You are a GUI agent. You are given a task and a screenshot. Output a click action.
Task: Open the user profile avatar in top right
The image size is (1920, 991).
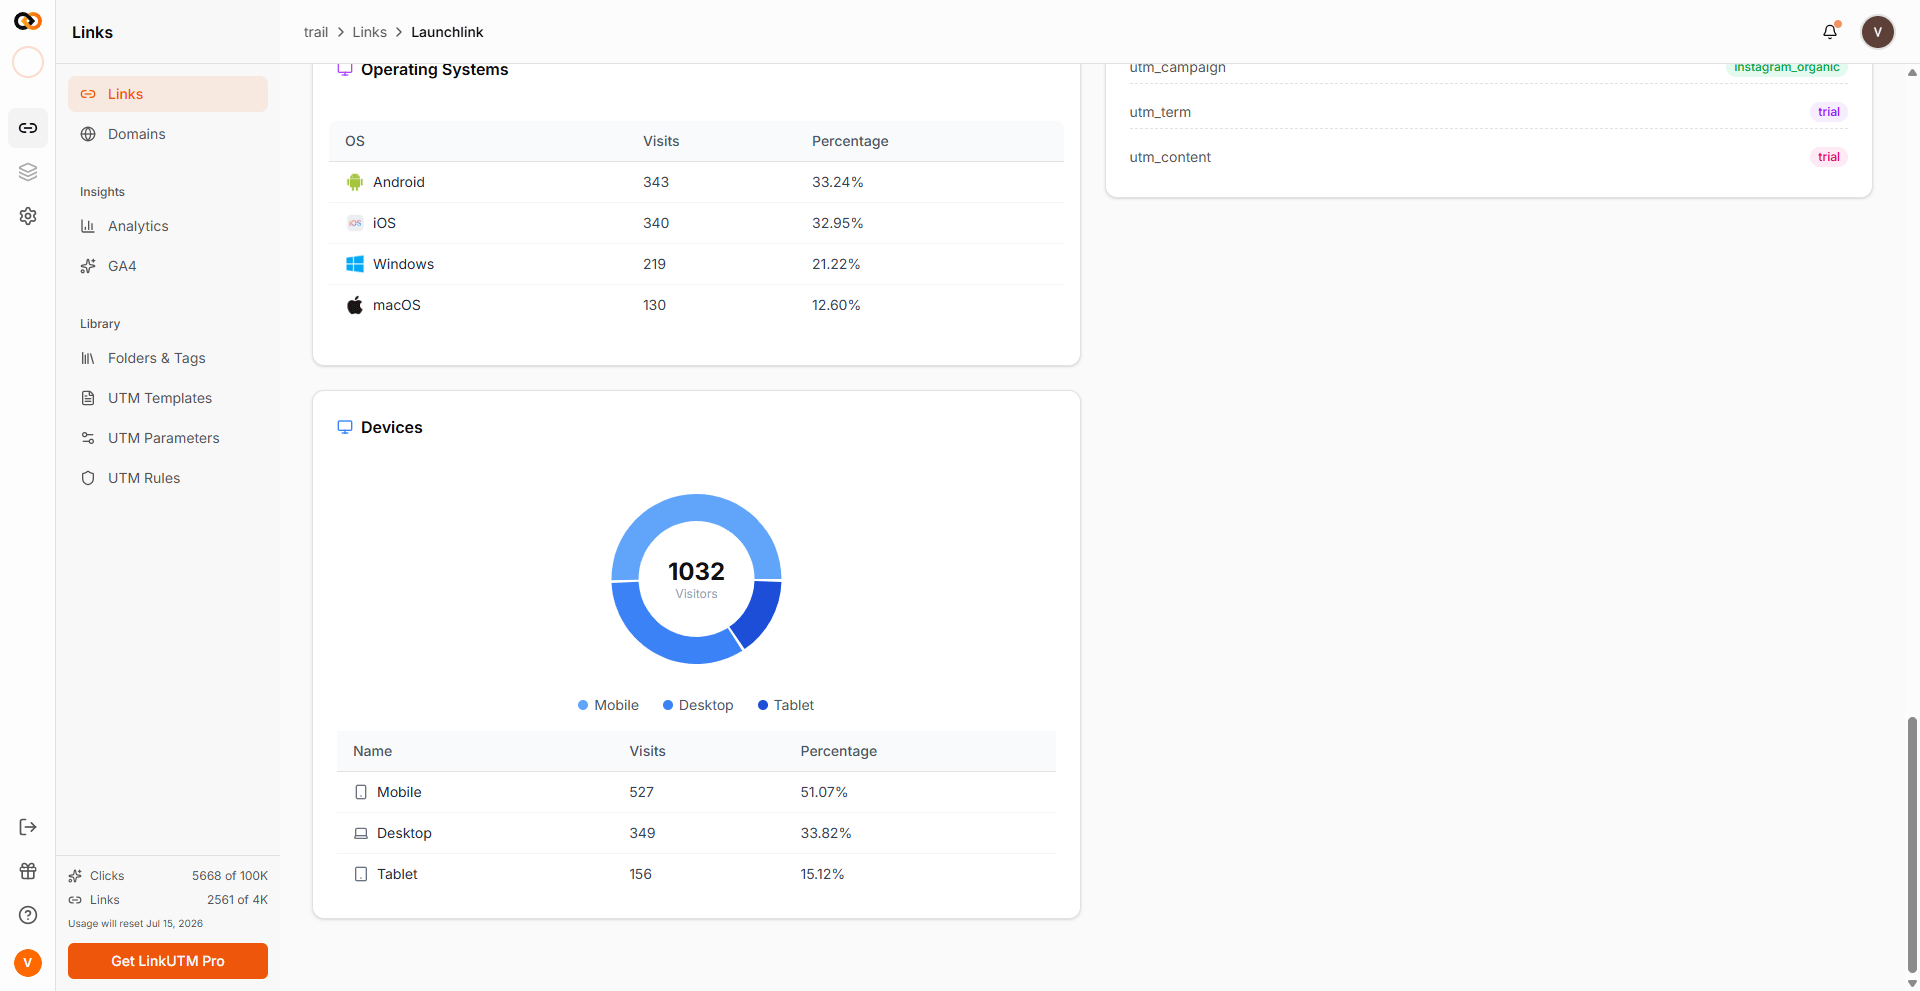tap(1878, 32)
